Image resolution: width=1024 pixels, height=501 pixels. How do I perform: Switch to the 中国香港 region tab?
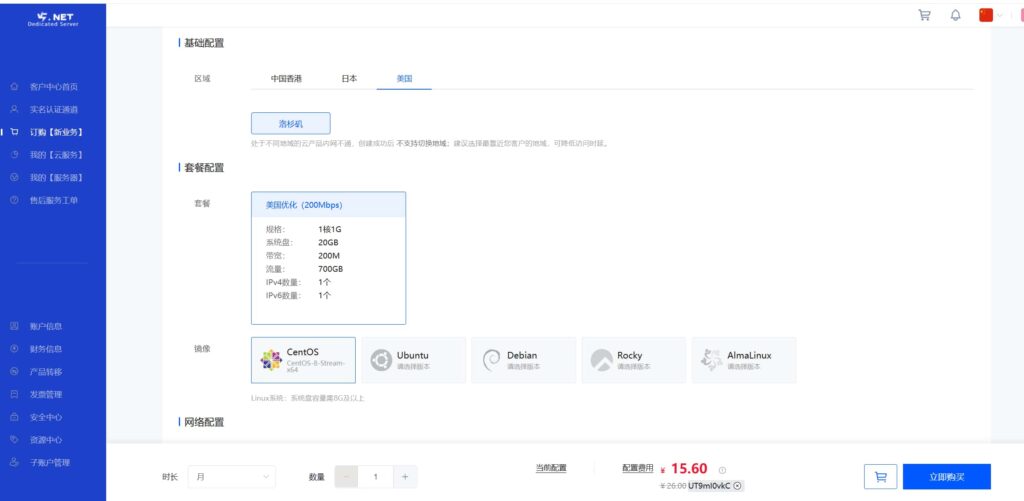click(x=286, y=78)
